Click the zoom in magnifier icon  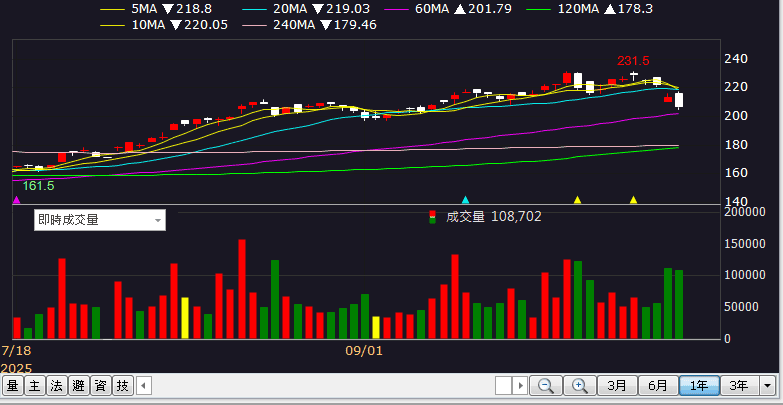(x=579, y=385)
